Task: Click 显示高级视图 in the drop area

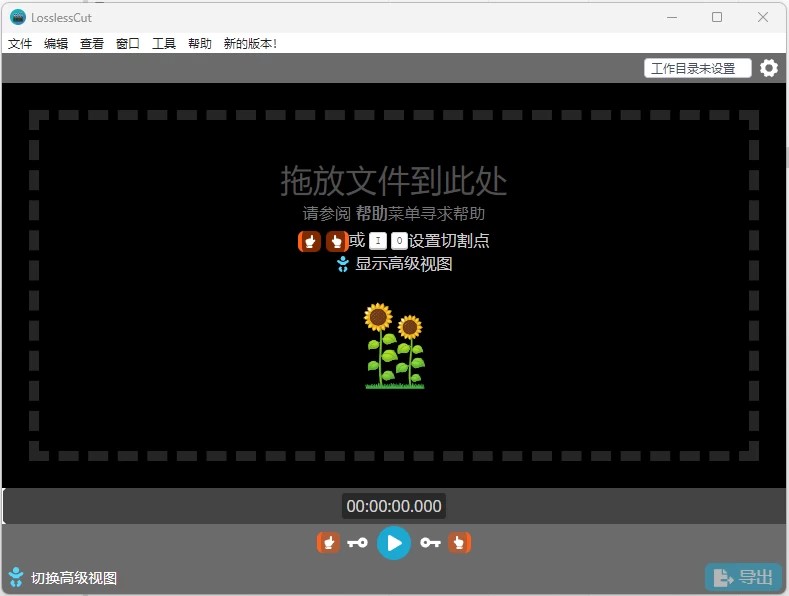Action: [404, 264]
